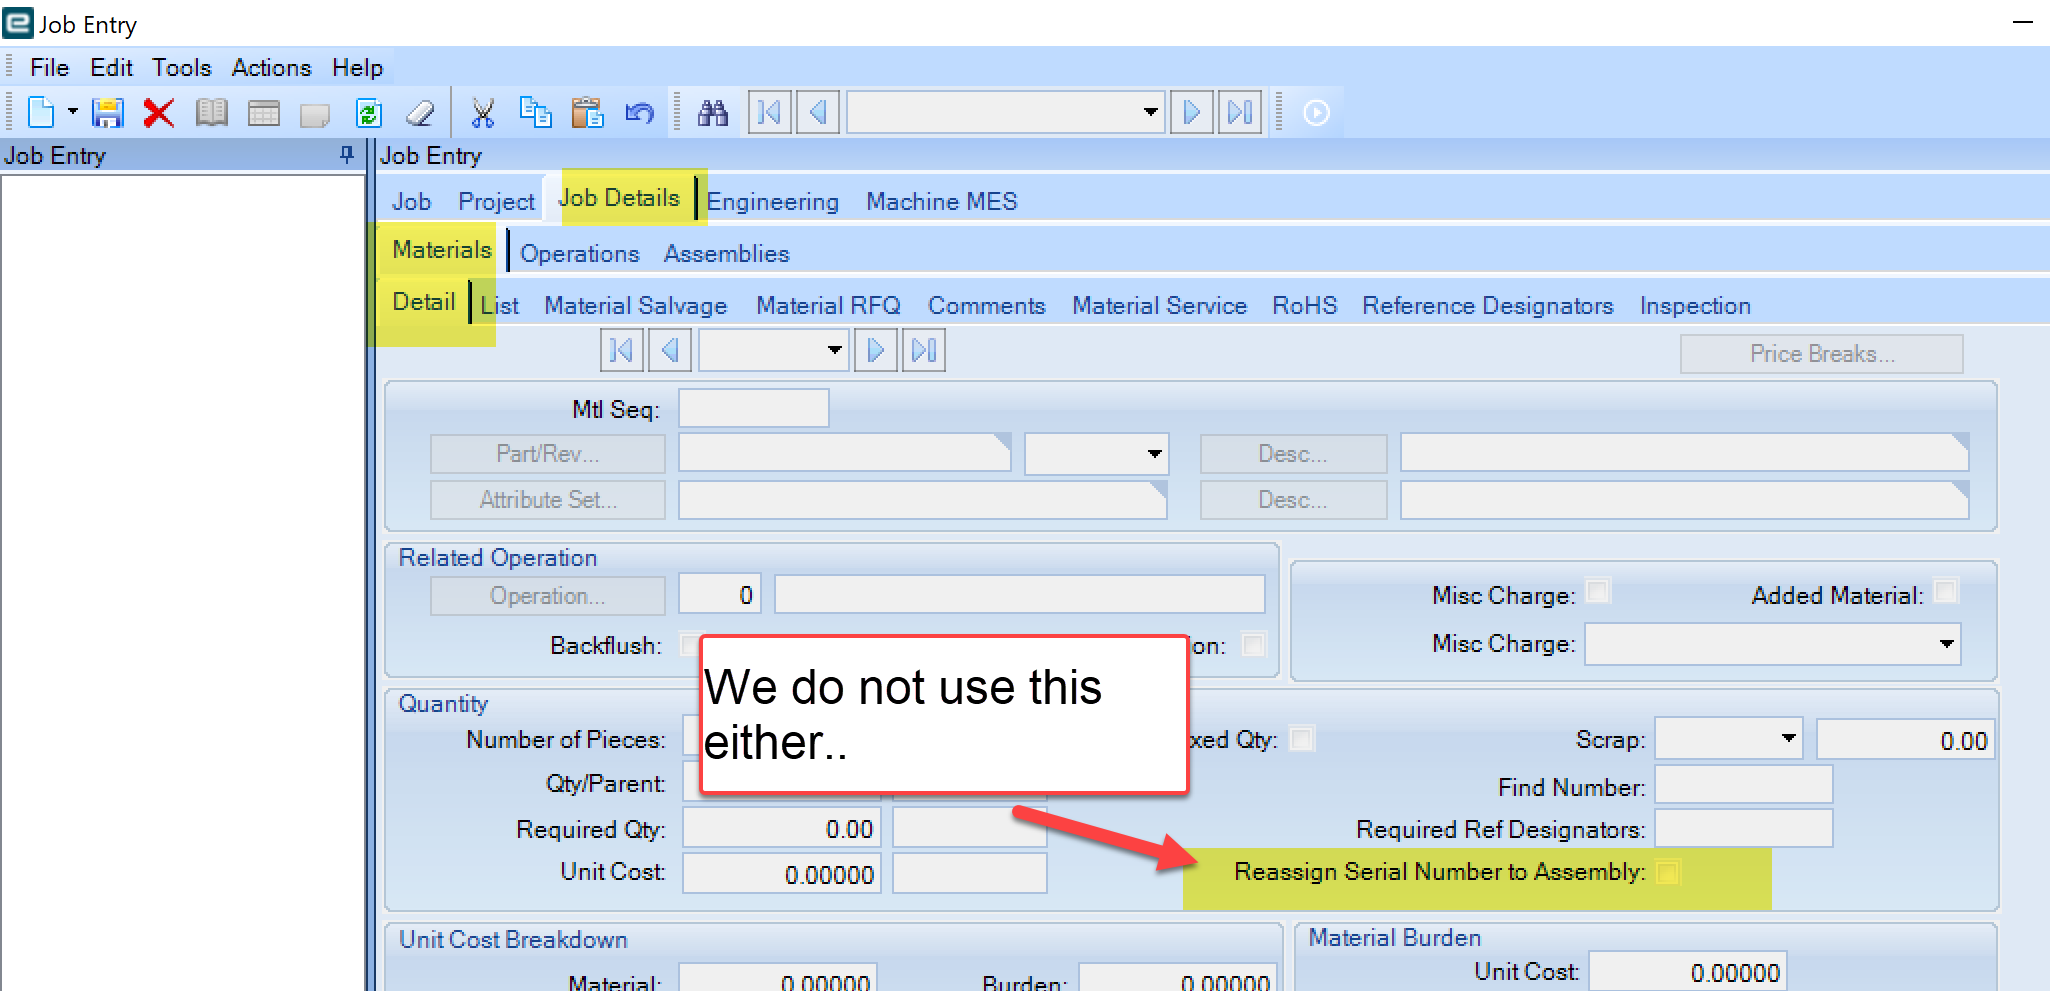Cut using the scissors toolbar icon
The height and width of the screenshot is (991, 2050).
(483, 112)
